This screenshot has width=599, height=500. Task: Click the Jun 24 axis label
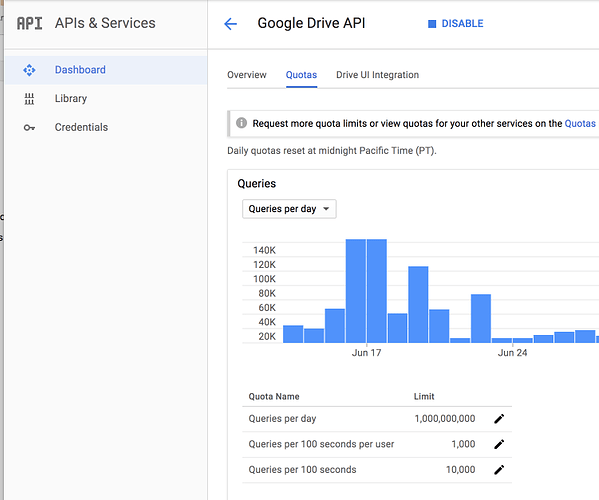512,353
